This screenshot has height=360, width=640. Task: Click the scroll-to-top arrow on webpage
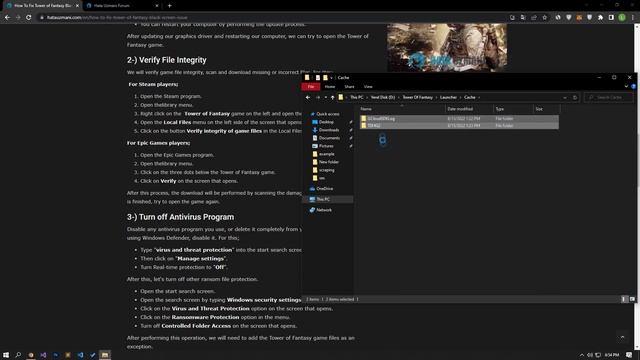click(622, 337)
